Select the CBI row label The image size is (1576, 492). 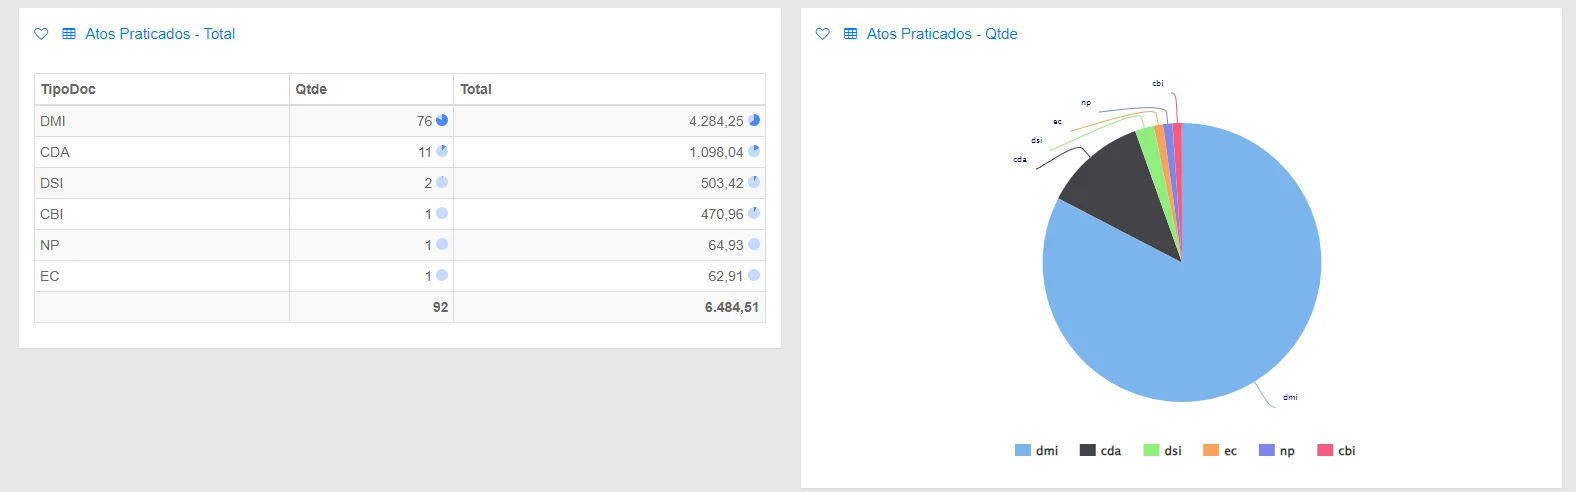tap(52, 214)
